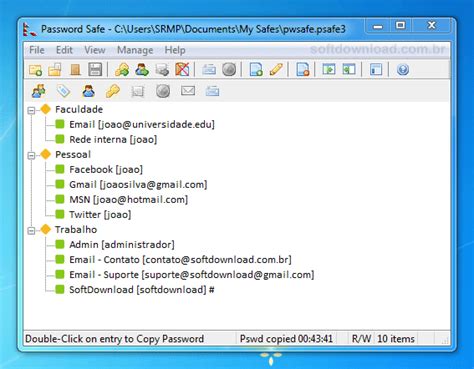The width and height of the screenshot is (474, 369).
Task: Collapse the Trabalho group
Action: tap(31, 230)
